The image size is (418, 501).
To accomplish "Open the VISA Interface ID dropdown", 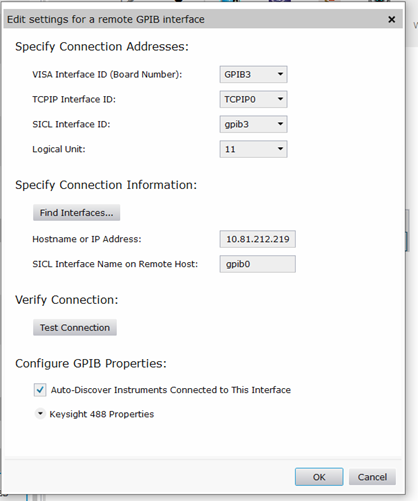I will (x=253, y=74).
